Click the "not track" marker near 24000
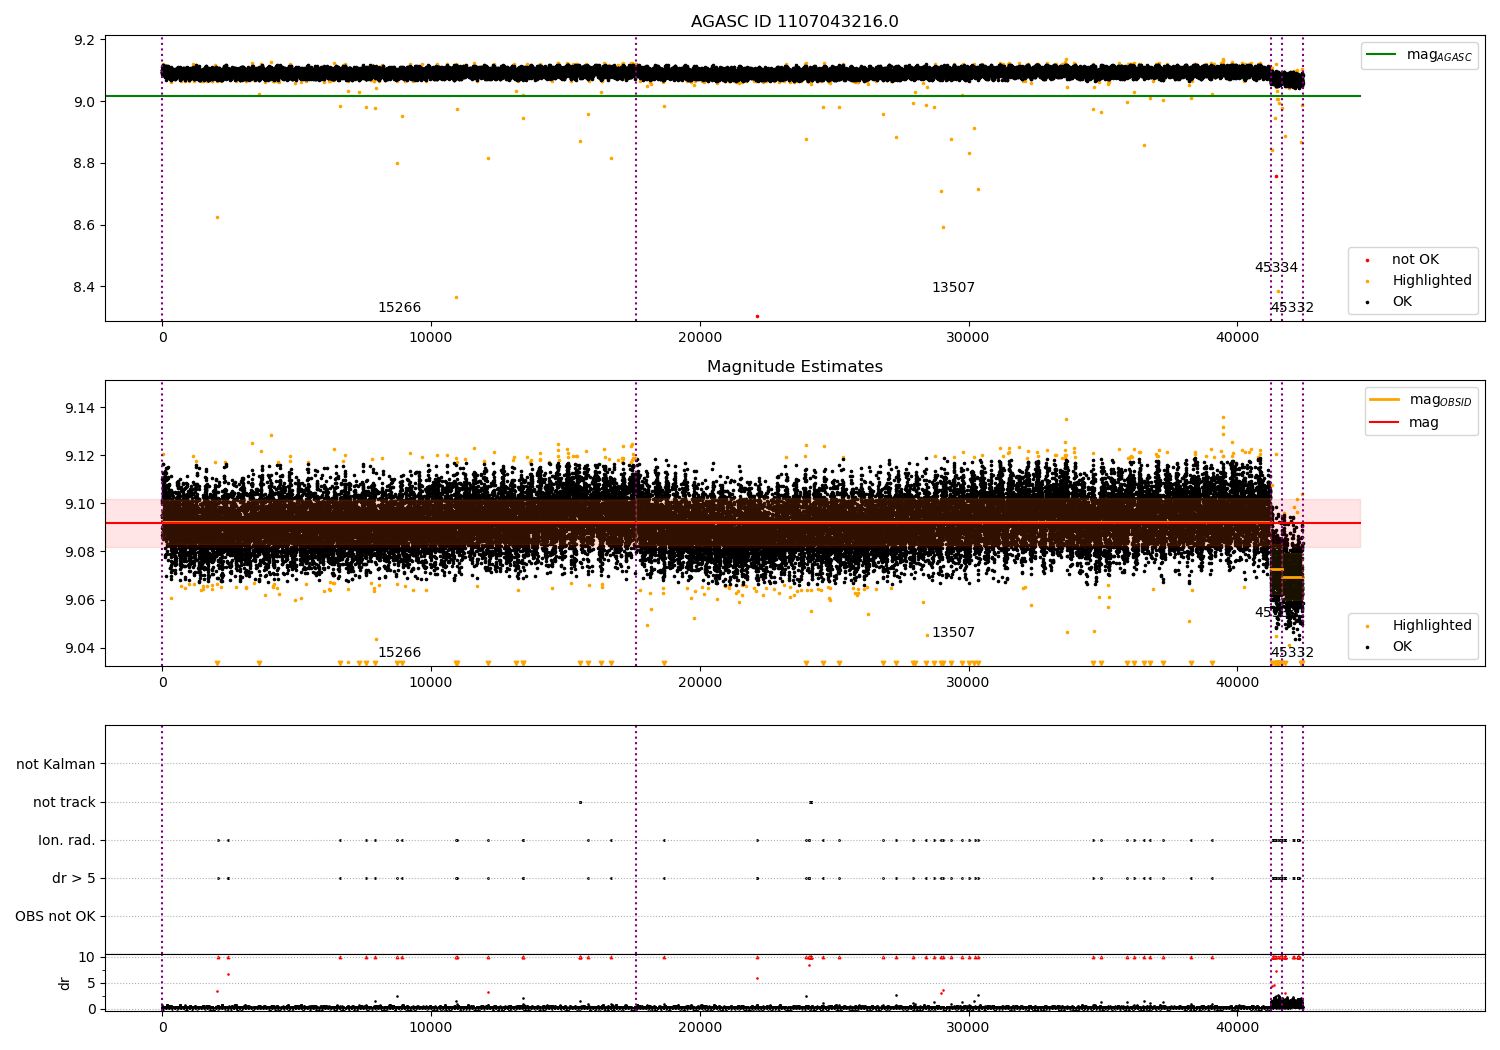 point(811,802)
